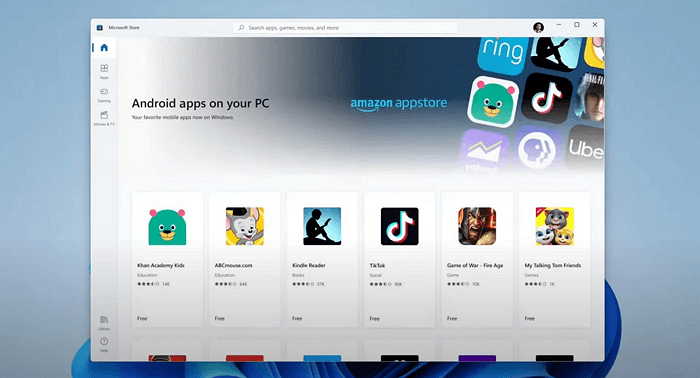Click the ABCmouse.com app icon
Viewport: 700px width, 378px height.
click(245, 226)
